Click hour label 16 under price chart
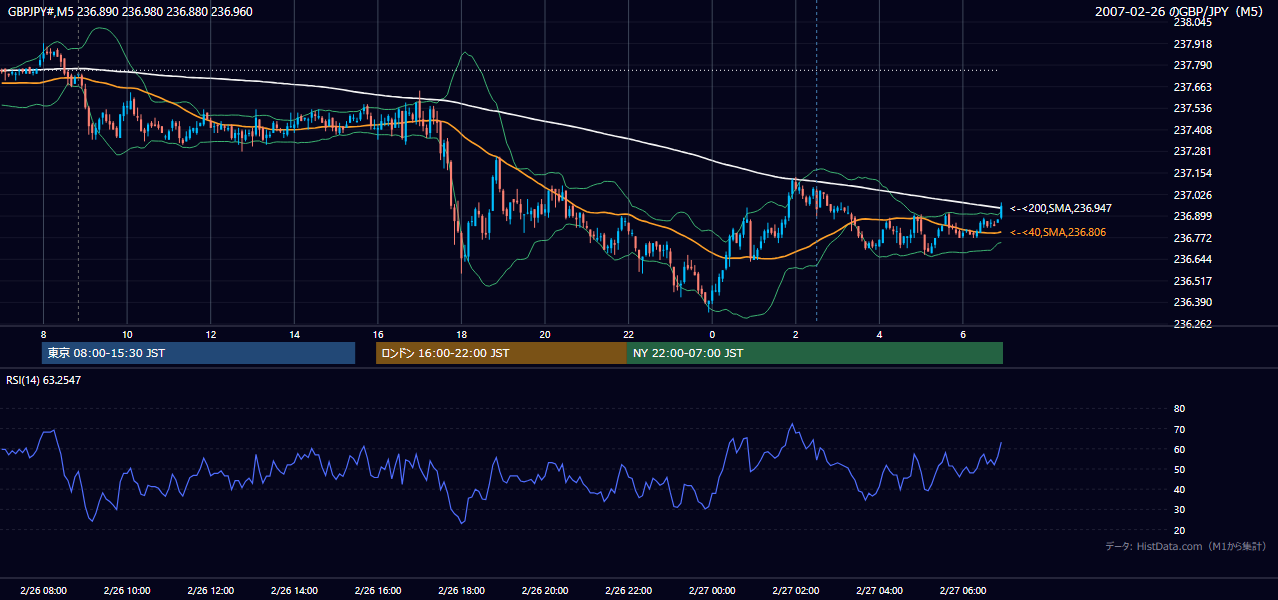Viewport: 1278px width, 600px height. pyautogui.click(x=377, y=334)
